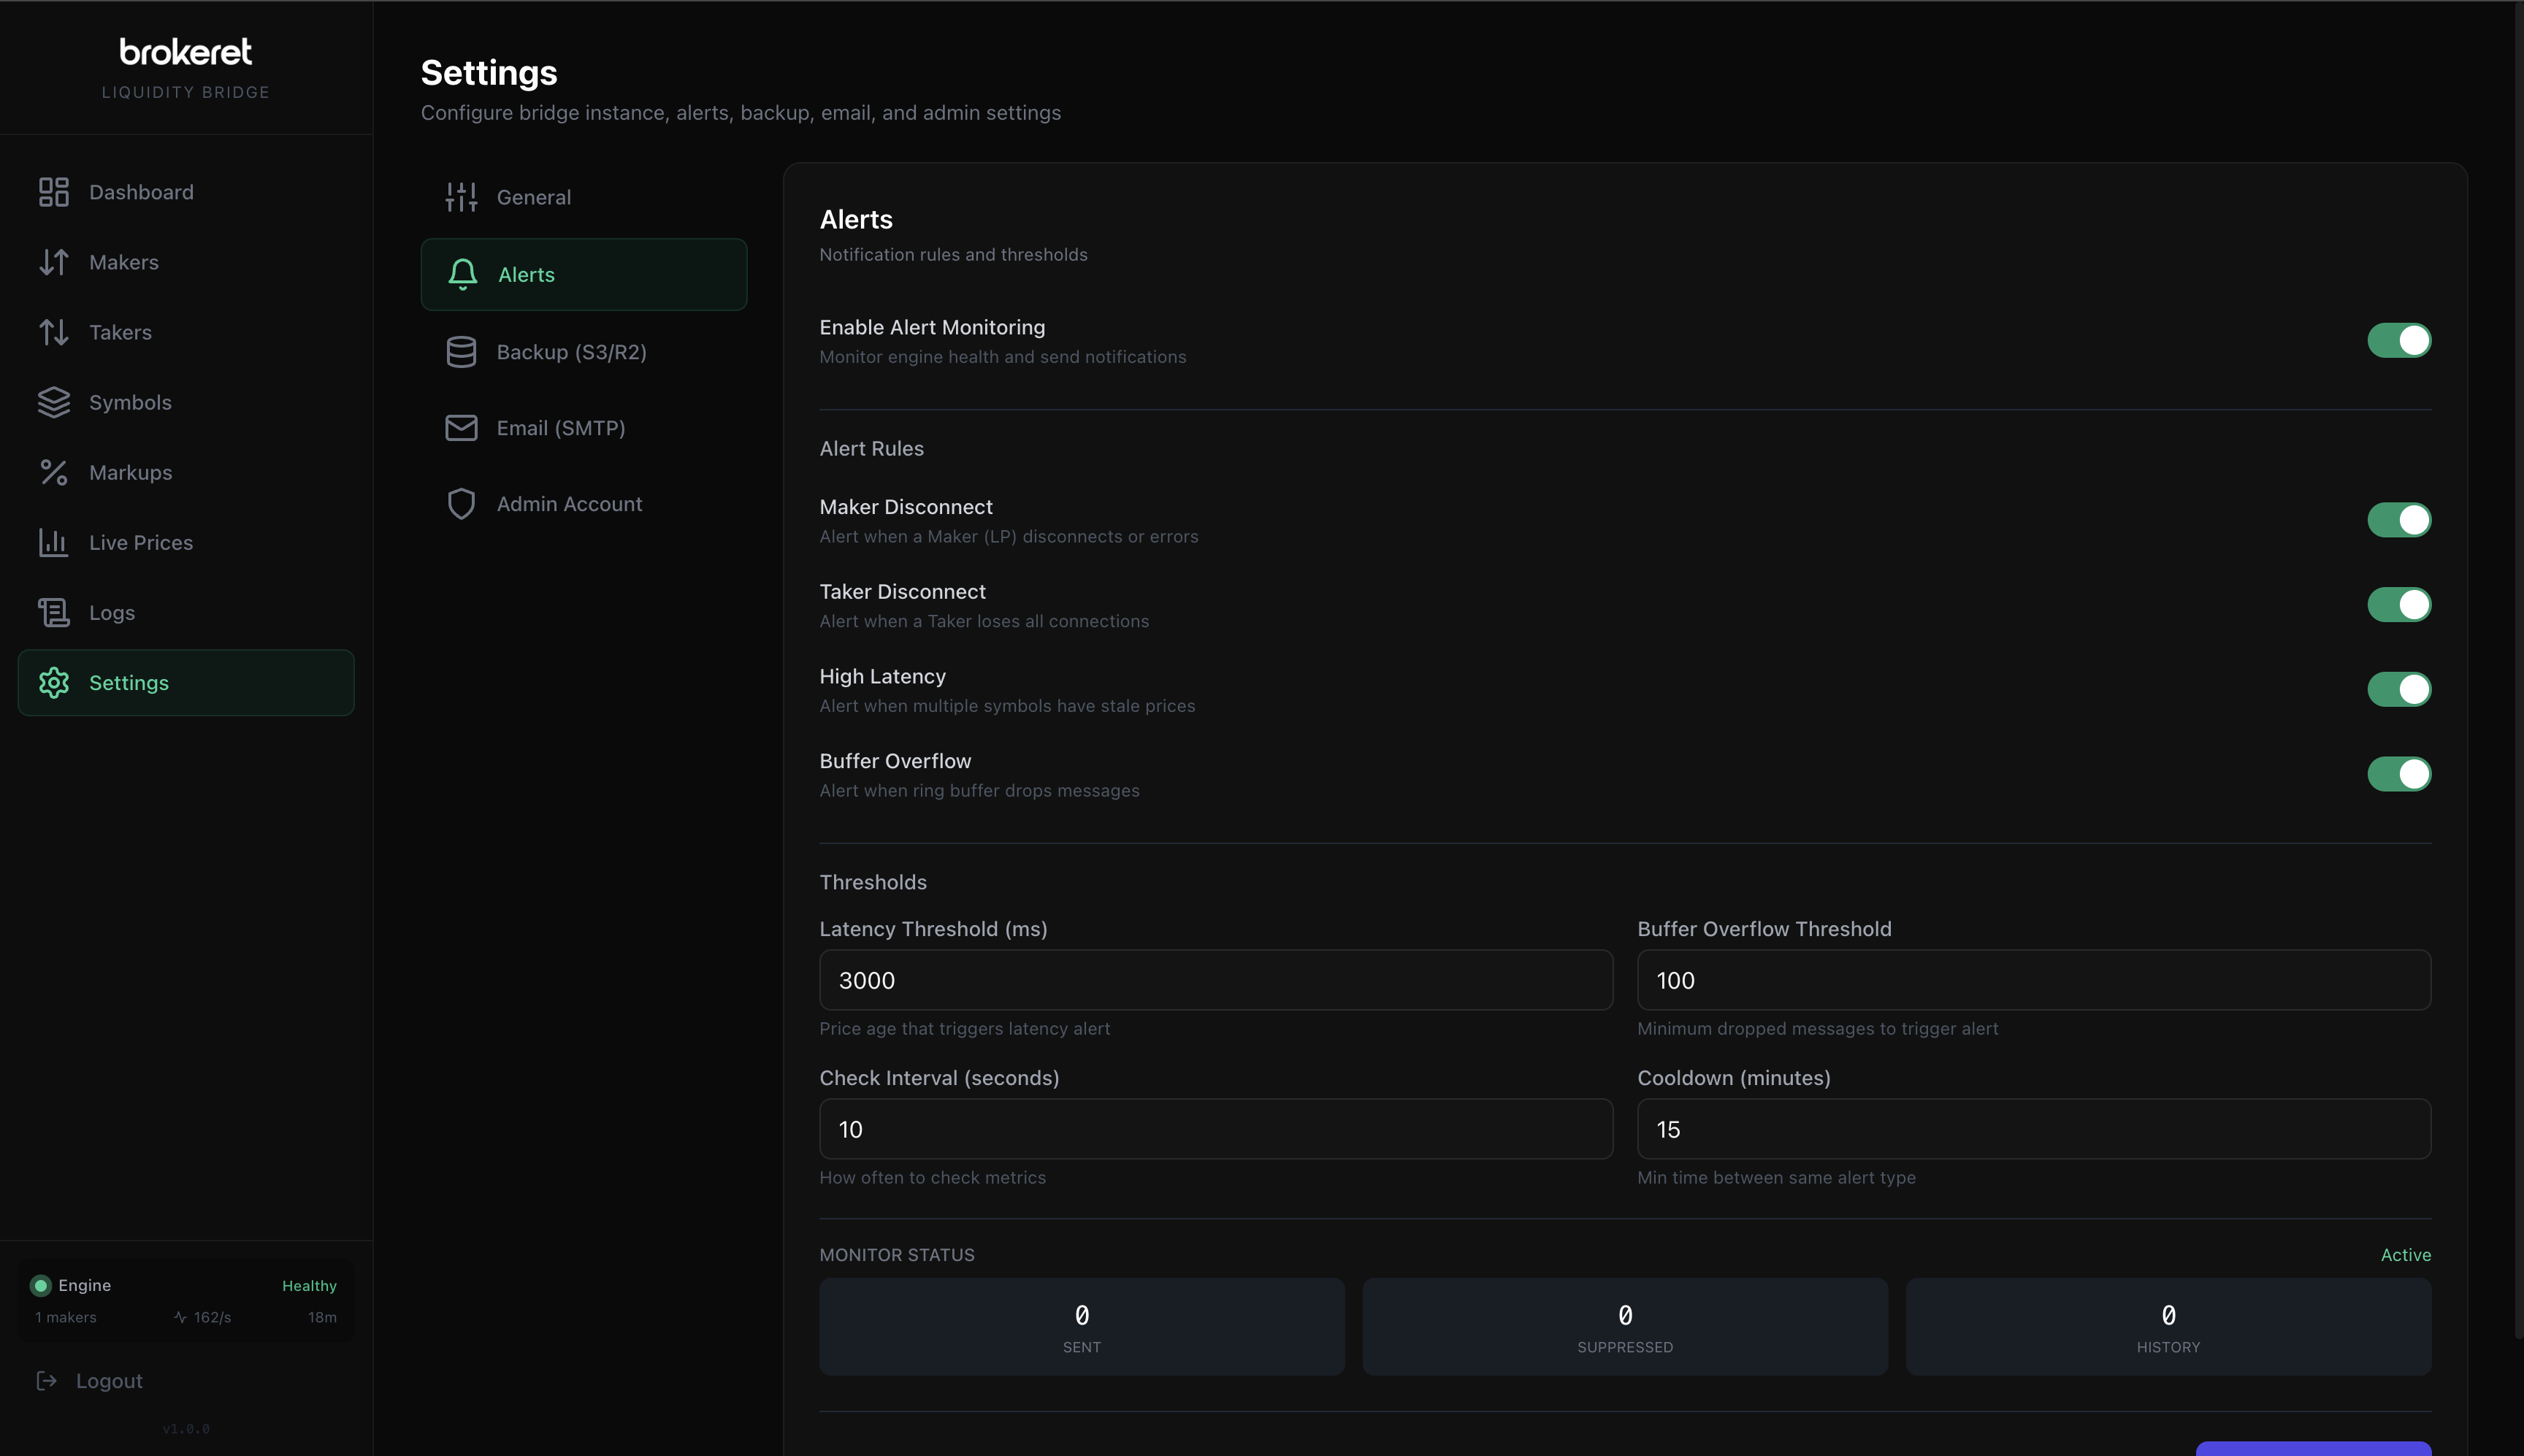This screenshot has height=1456, width=2524.
Task: Turn off the Maker Disconnect alert
Action: (2398, 519)
